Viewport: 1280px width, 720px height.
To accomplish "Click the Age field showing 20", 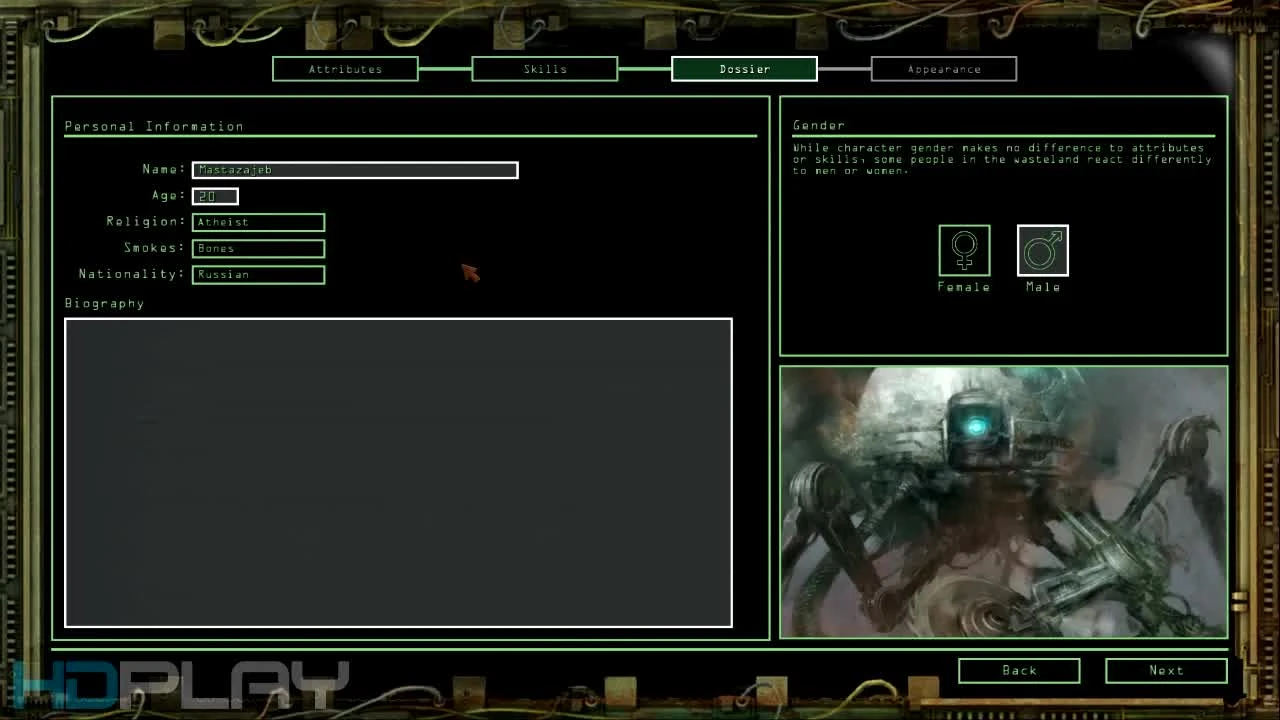I will click(214, 196).
